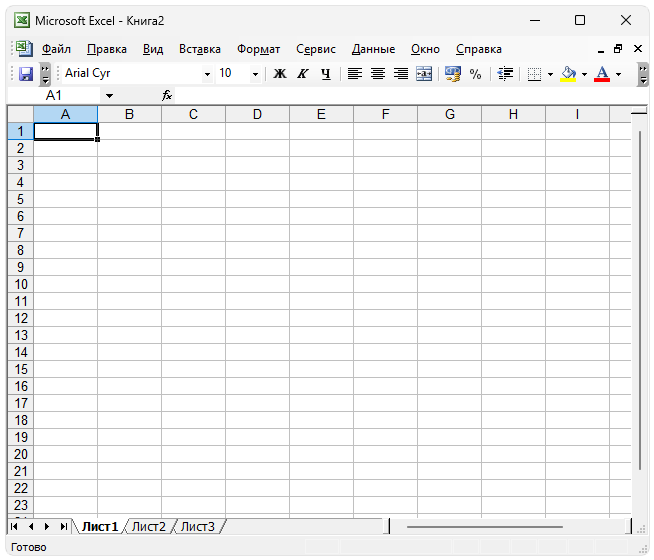Expand standard toolbar options chevron
This screenshot has height=560, width=654.
pos(45,74)
